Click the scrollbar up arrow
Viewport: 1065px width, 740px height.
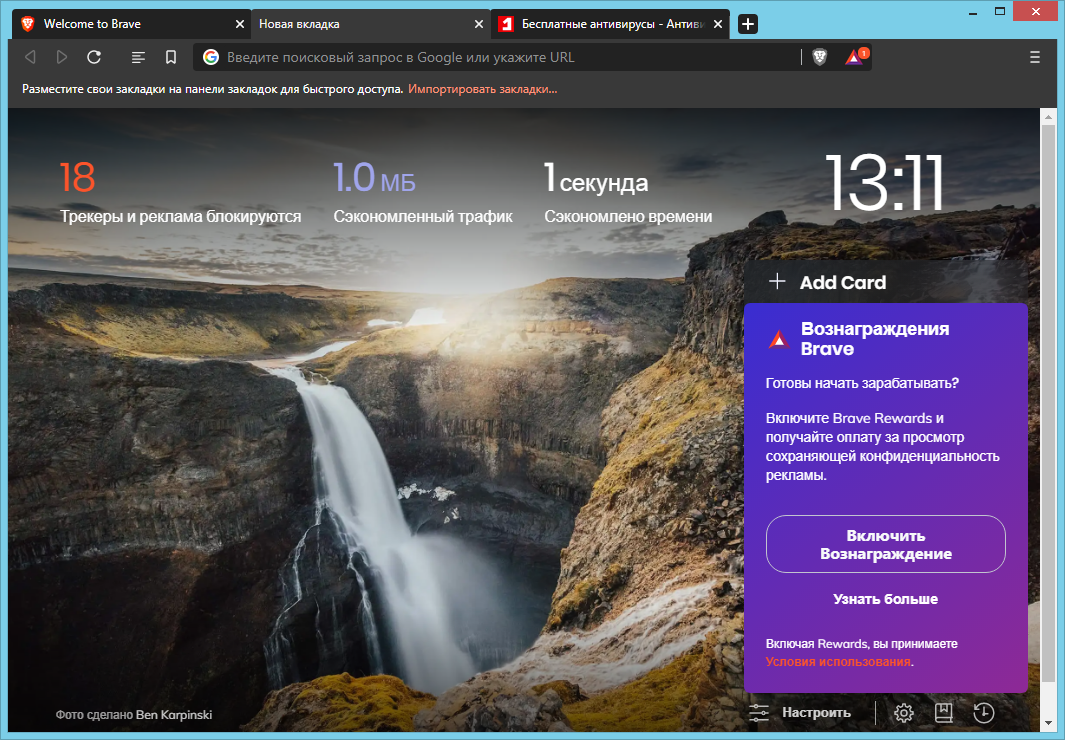click(1049, 117)
